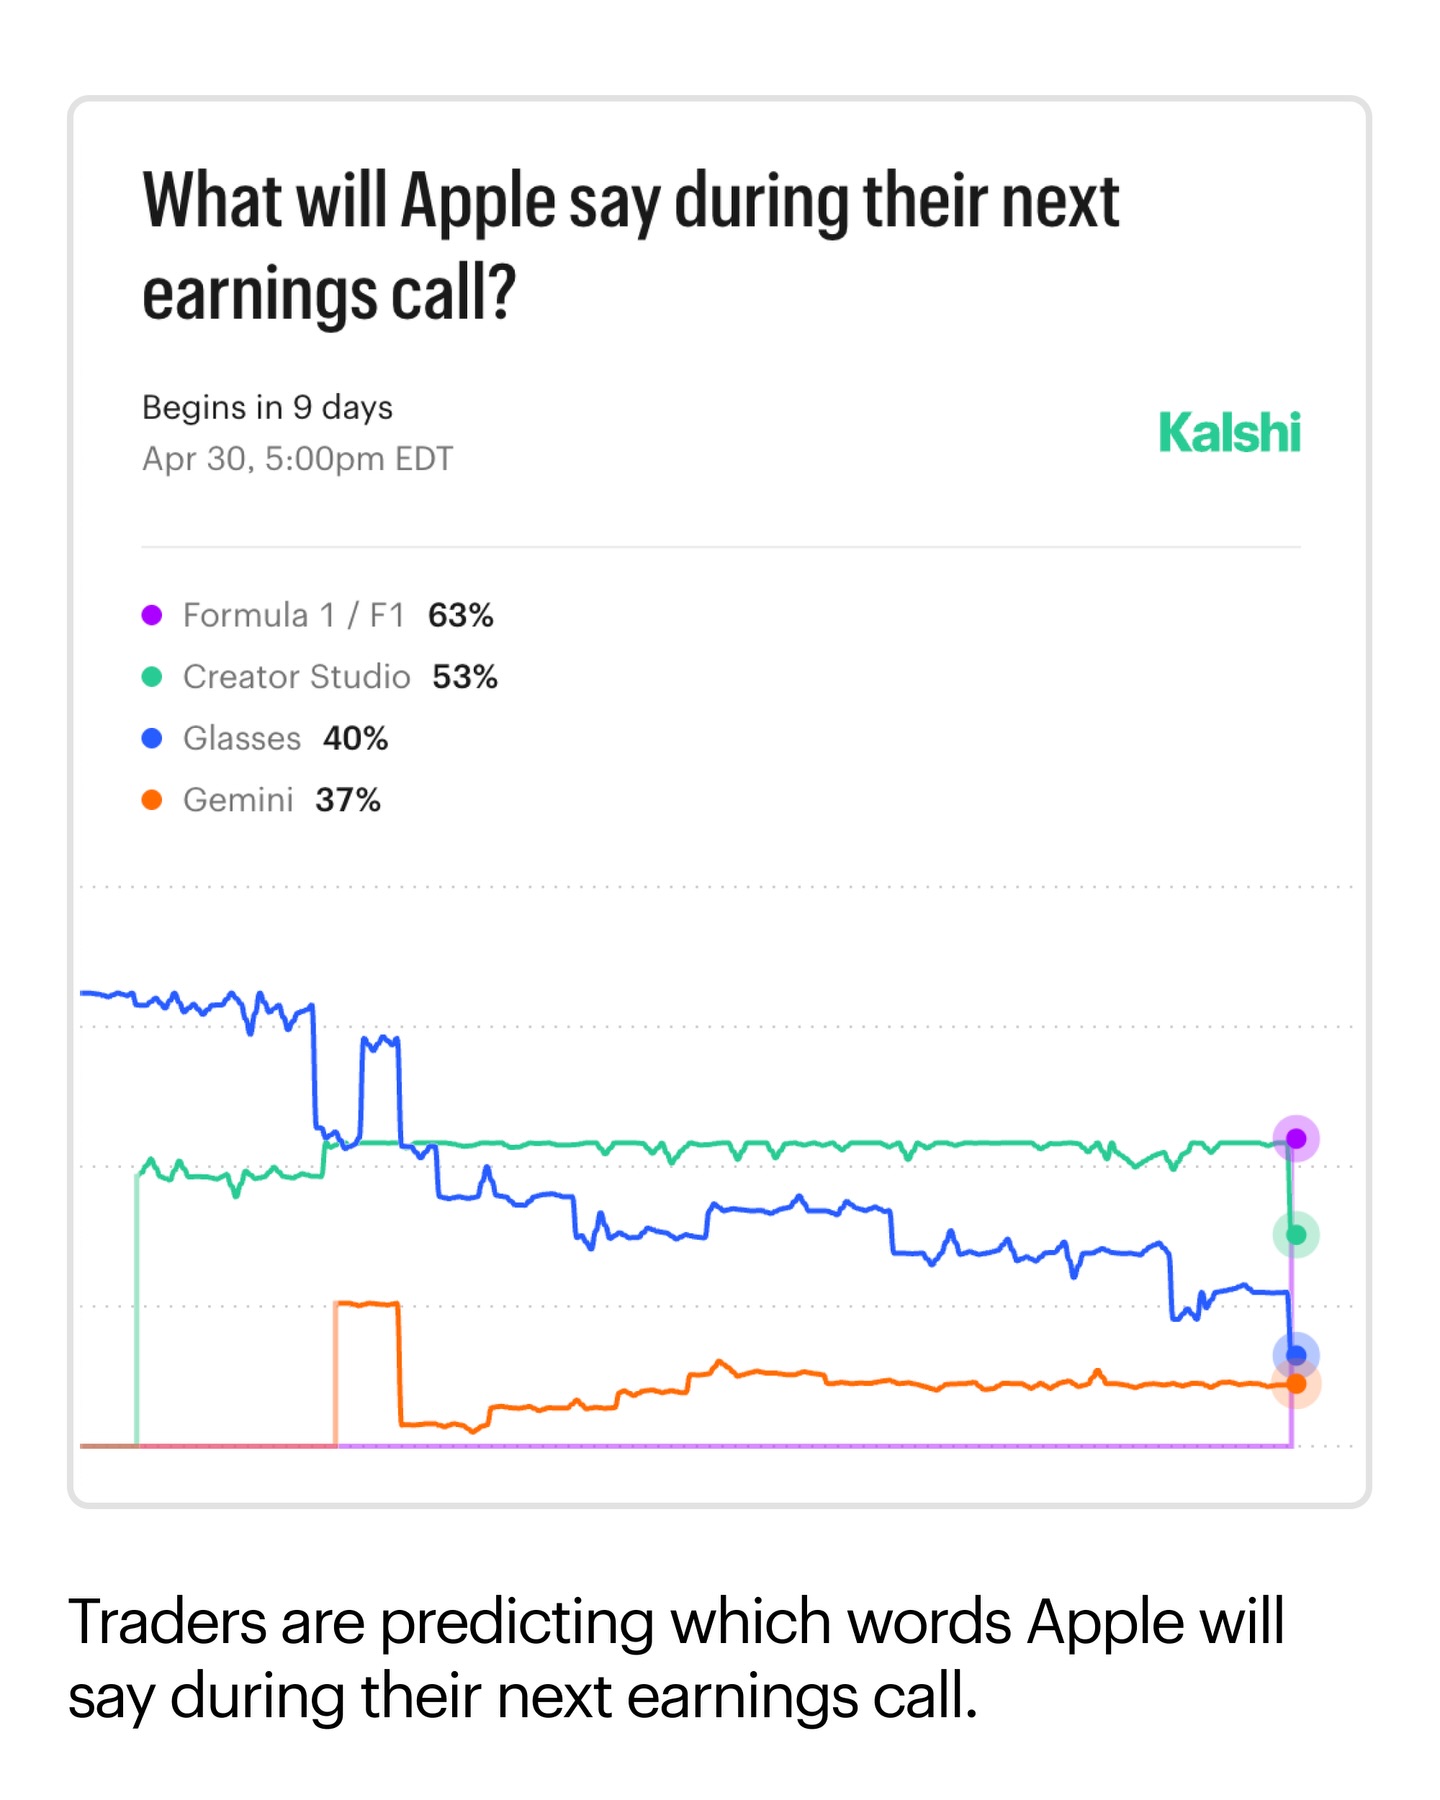Open the Apple earnings call market title
The height and width of the screenshot is (1800, 1440).
(630, 246)
